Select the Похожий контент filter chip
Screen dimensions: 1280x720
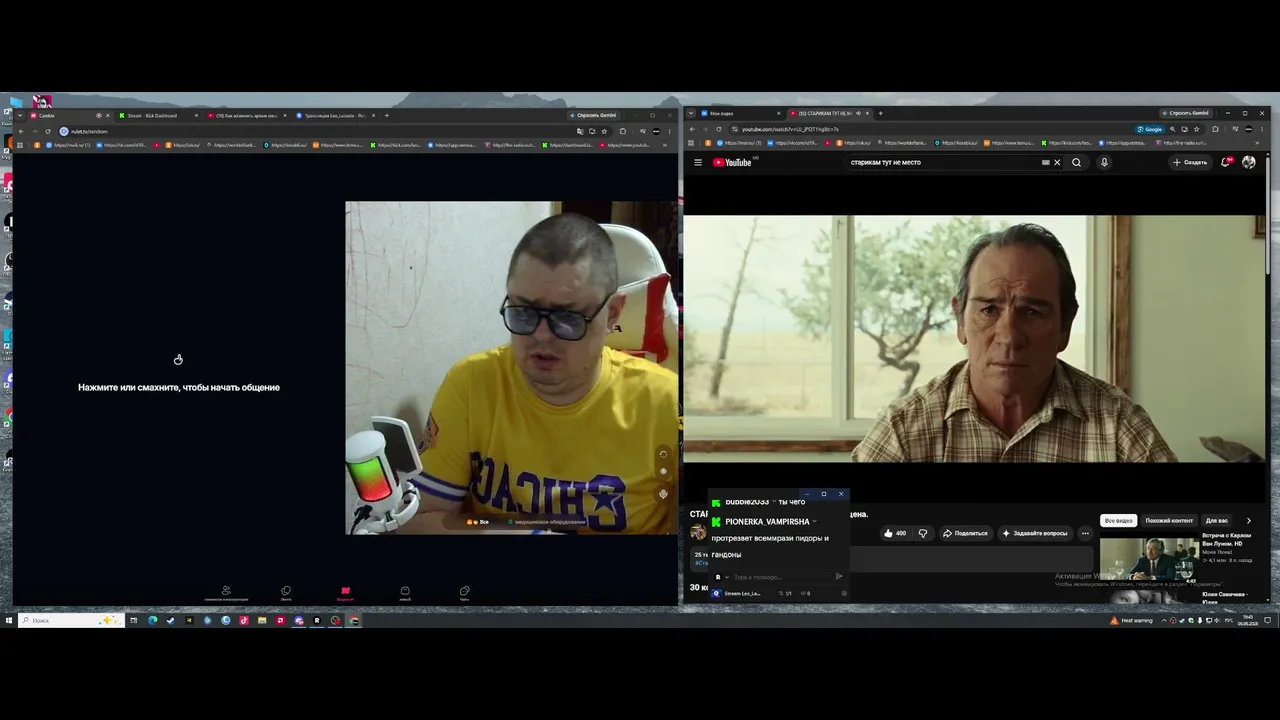click(x=1169, y=521)
